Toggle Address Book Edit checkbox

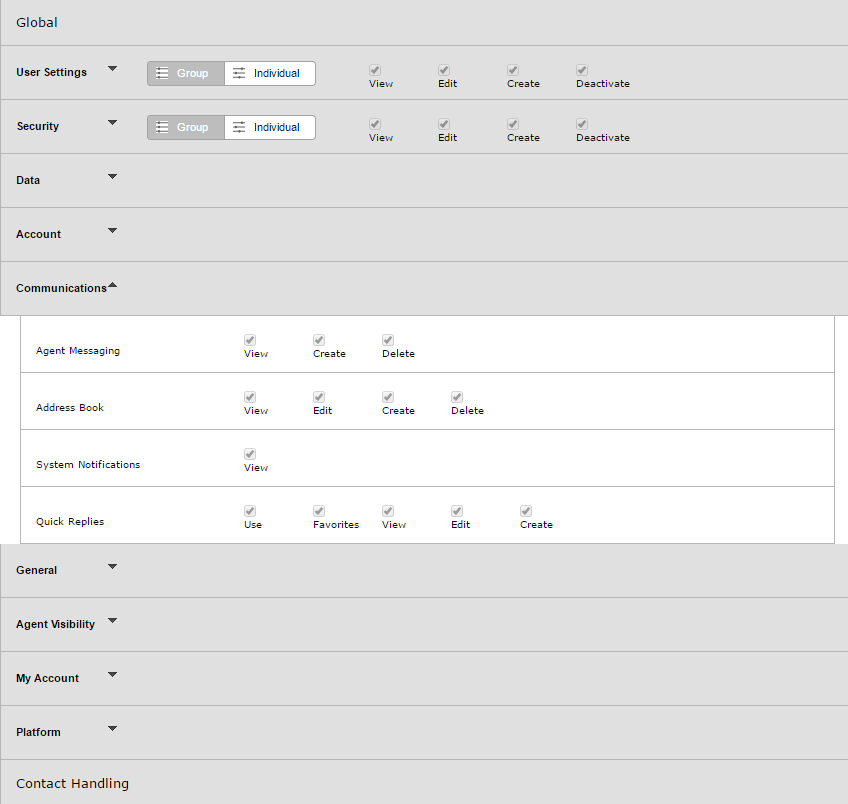tap(319, 397)
